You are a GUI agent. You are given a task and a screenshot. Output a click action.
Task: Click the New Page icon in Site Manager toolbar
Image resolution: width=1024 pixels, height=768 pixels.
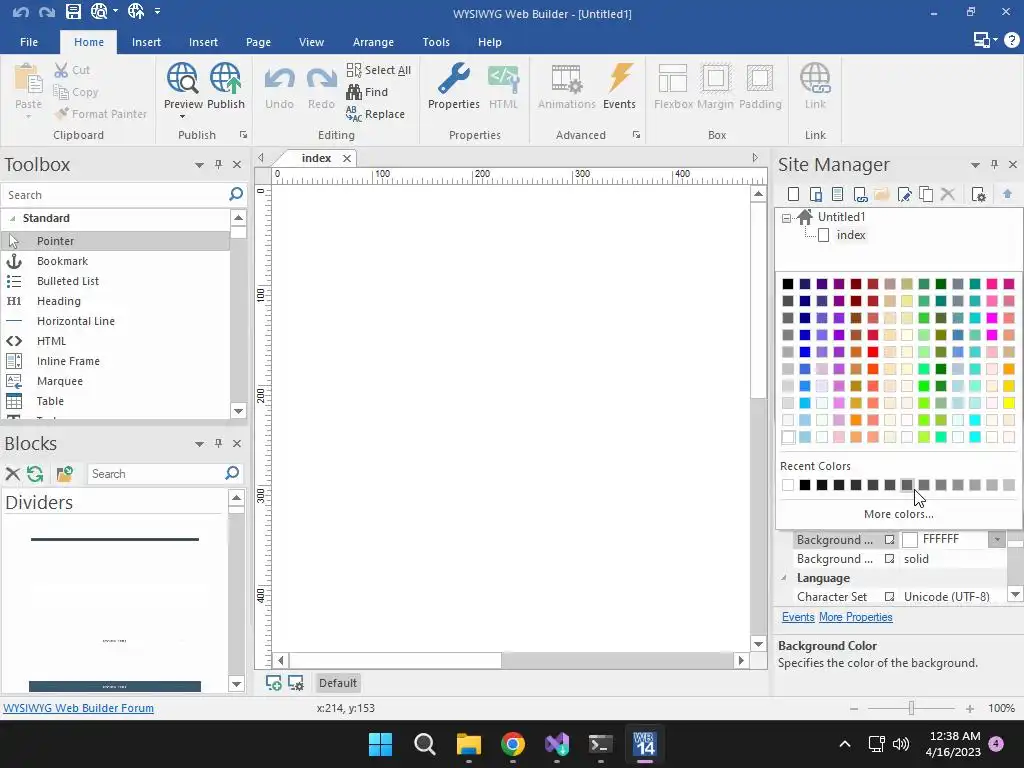793,194
